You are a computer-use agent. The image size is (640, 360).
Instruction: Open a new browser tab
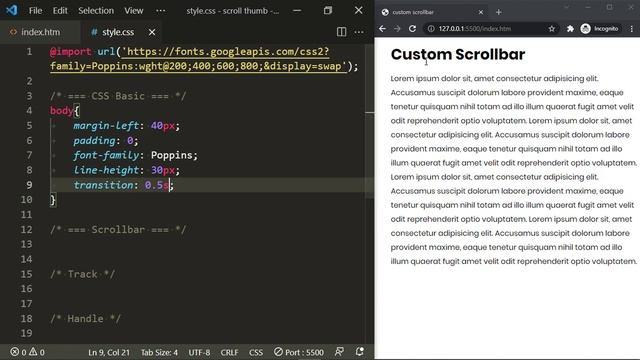(x=499, y=12)
